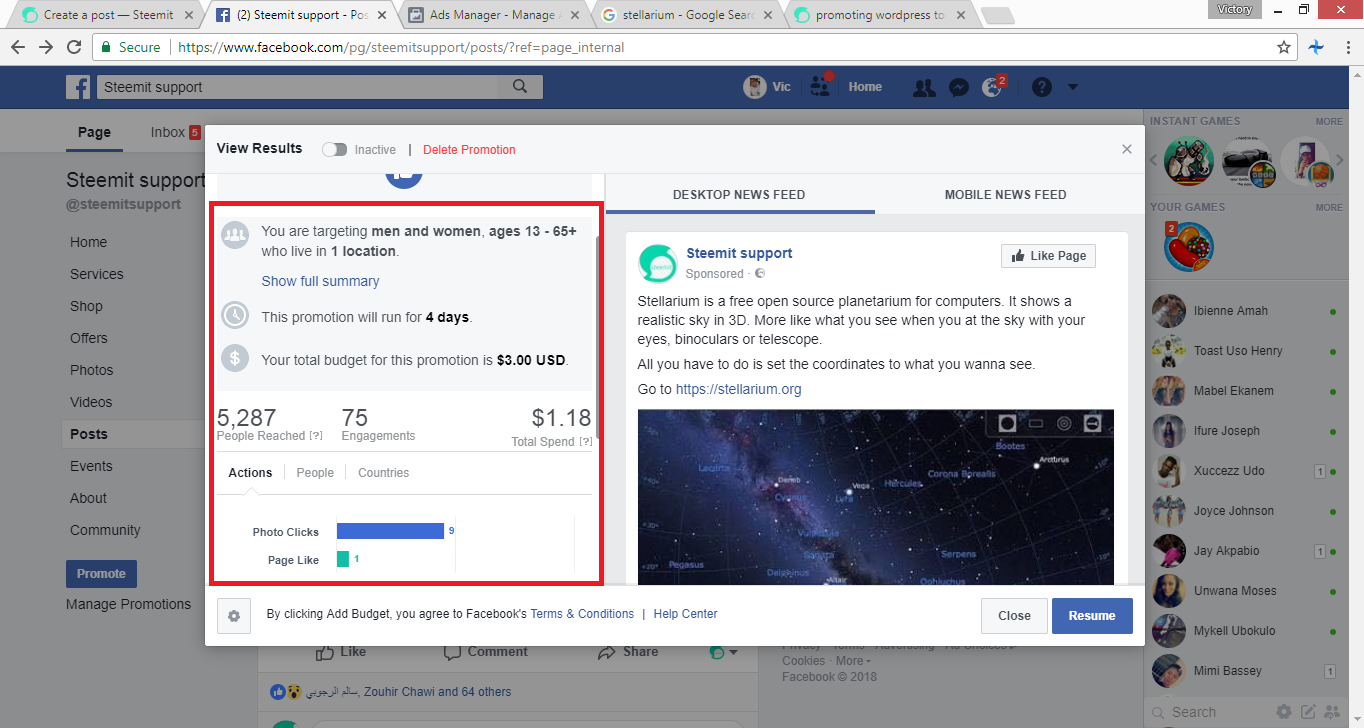
Task: Click Comment button under the post
Action: [485, 651]
